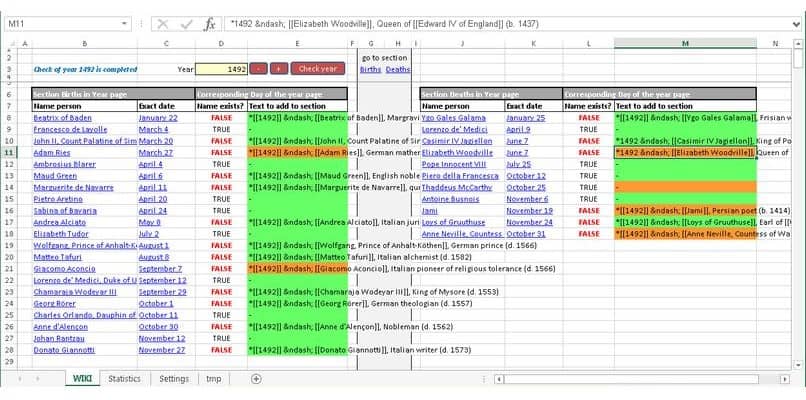Click the horizontal scrollbar right arrow

pos(785,379)
